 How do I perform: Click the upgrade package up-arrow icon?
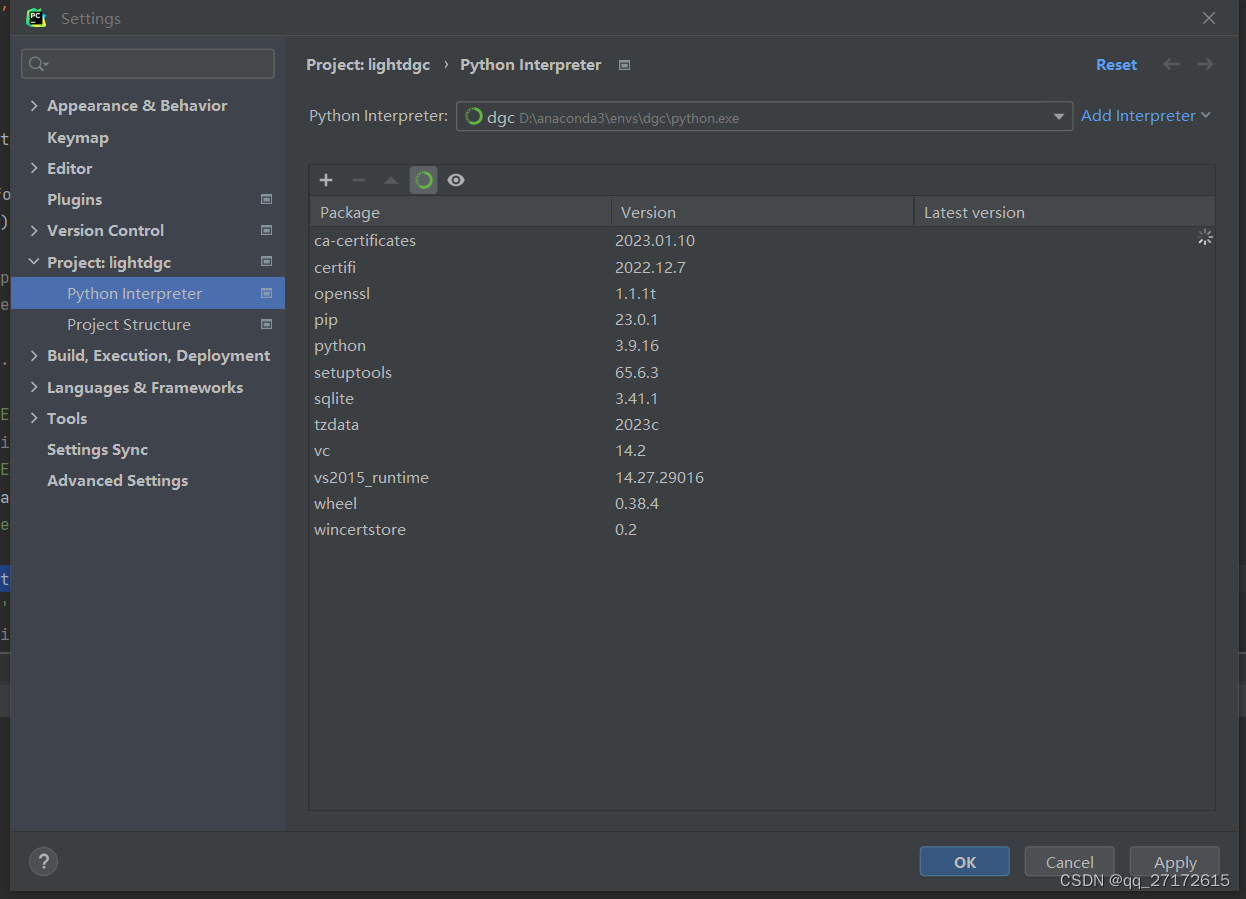(391, 180)
